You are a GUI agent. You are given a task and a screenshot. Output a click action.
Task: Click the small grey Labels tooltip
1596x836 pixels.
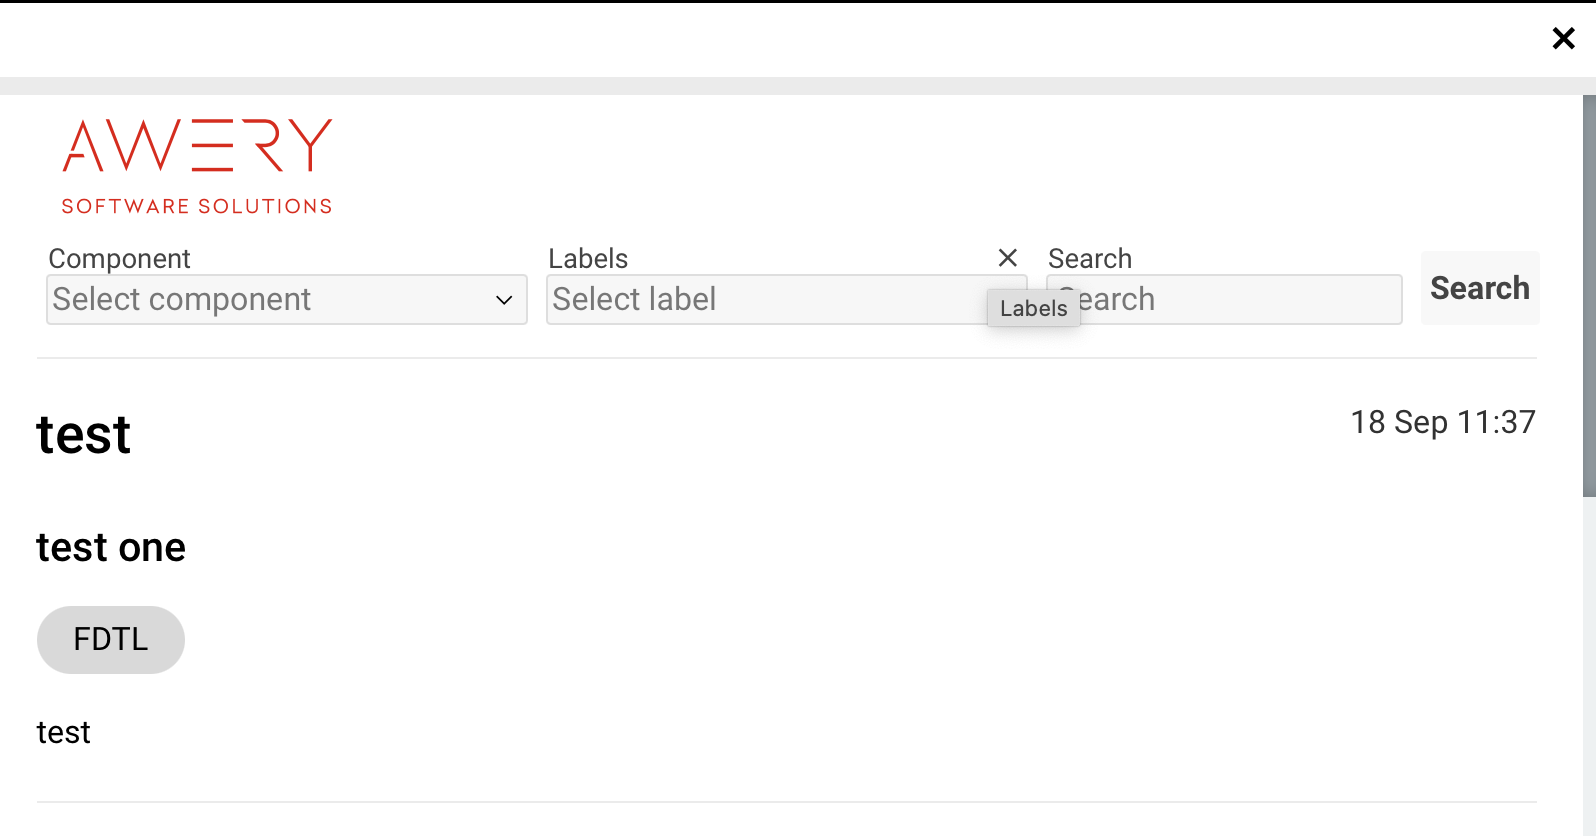click(x=1033, y=308)
